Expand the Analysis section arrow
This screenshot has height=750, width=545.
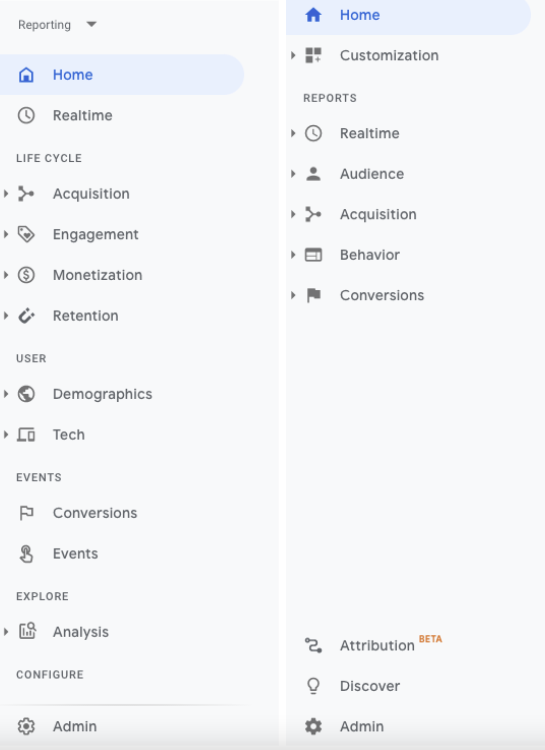tap(6, 632)
